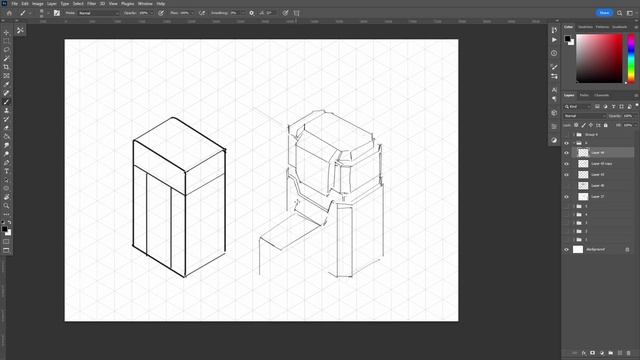The height and width of the screenshot is (360, 640).
Task: Select the Zoom tool in left toolbar
Action: (6, 205)
